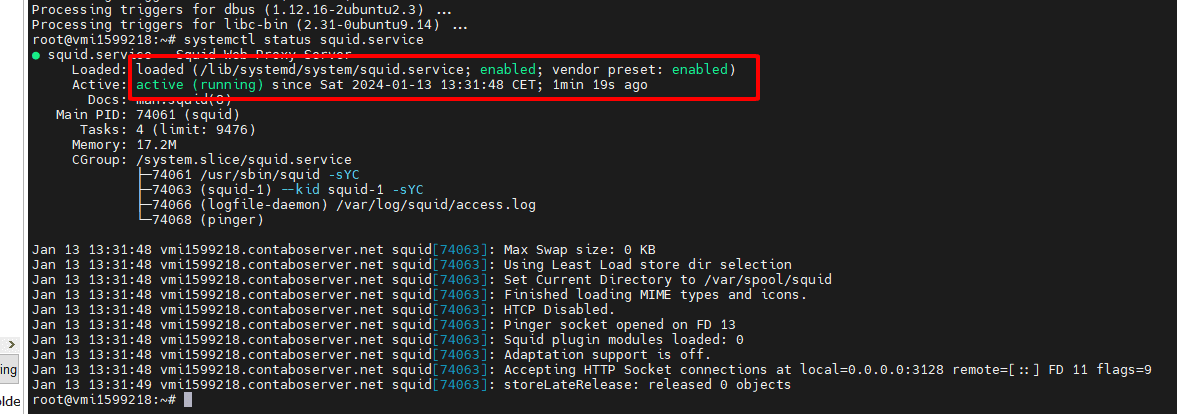The image size is (1177, 414).
Task: Click the "Accepting HTTP Socket connections" log line
Action: click(592, 370)
